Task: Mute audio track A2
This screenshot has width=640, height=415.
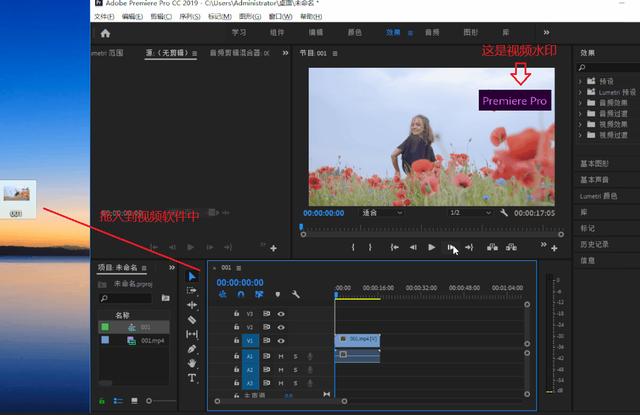Action: 281,370
